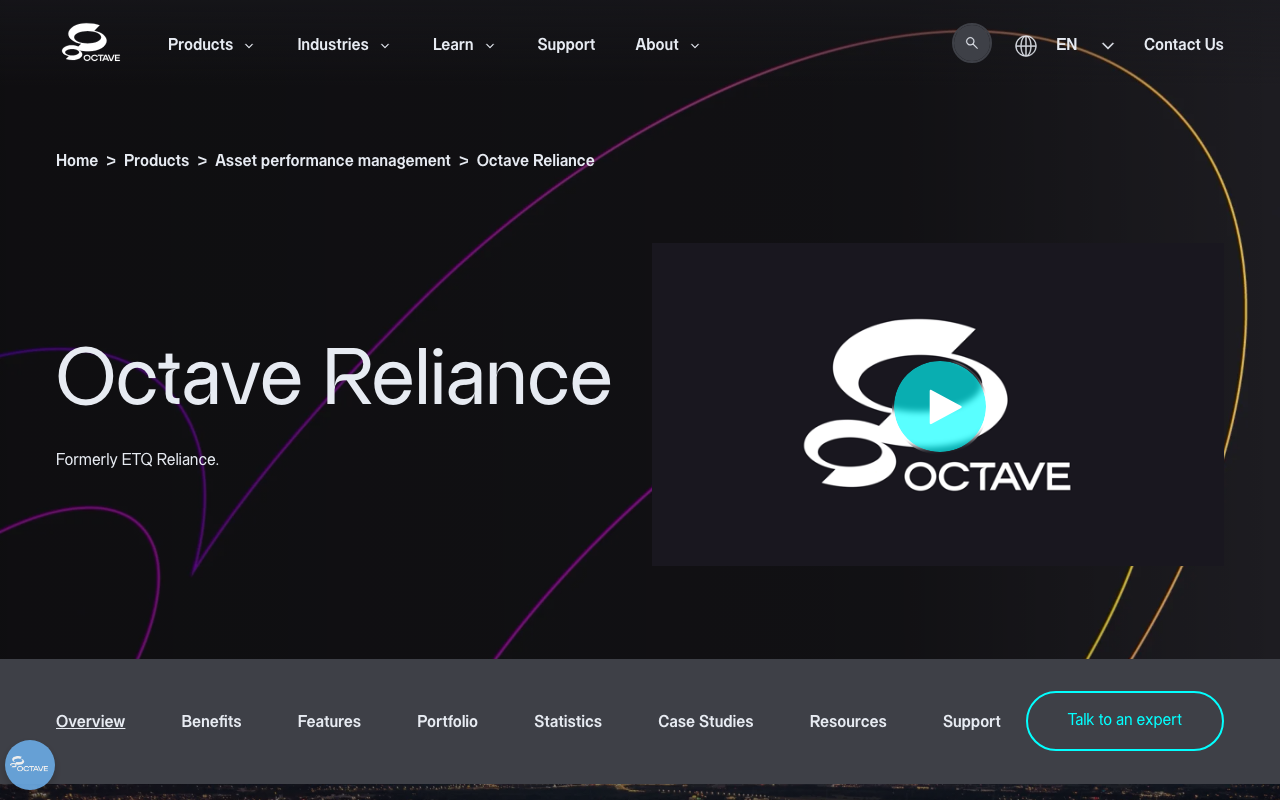Open the Products navigation item
Viewport: 1280px width, 800px height.
pyautogui.click(x=200, y=45)
